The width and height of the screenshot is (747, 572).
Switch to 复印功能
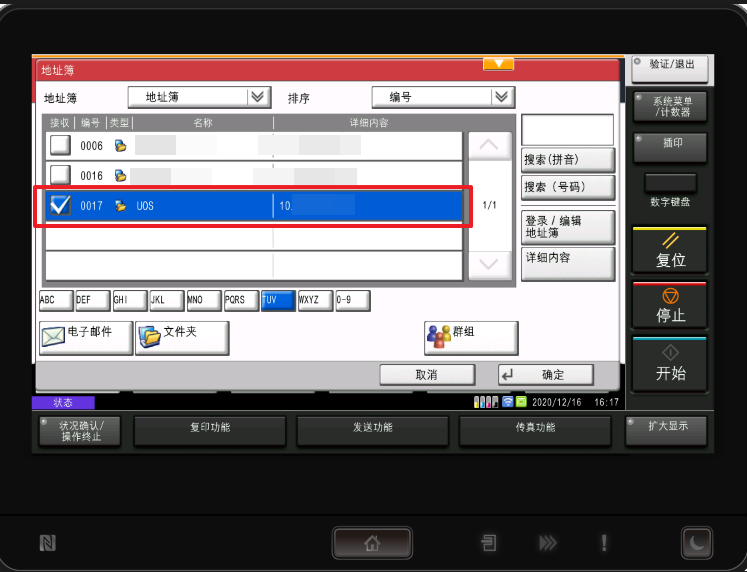click(x=210, y=431)
